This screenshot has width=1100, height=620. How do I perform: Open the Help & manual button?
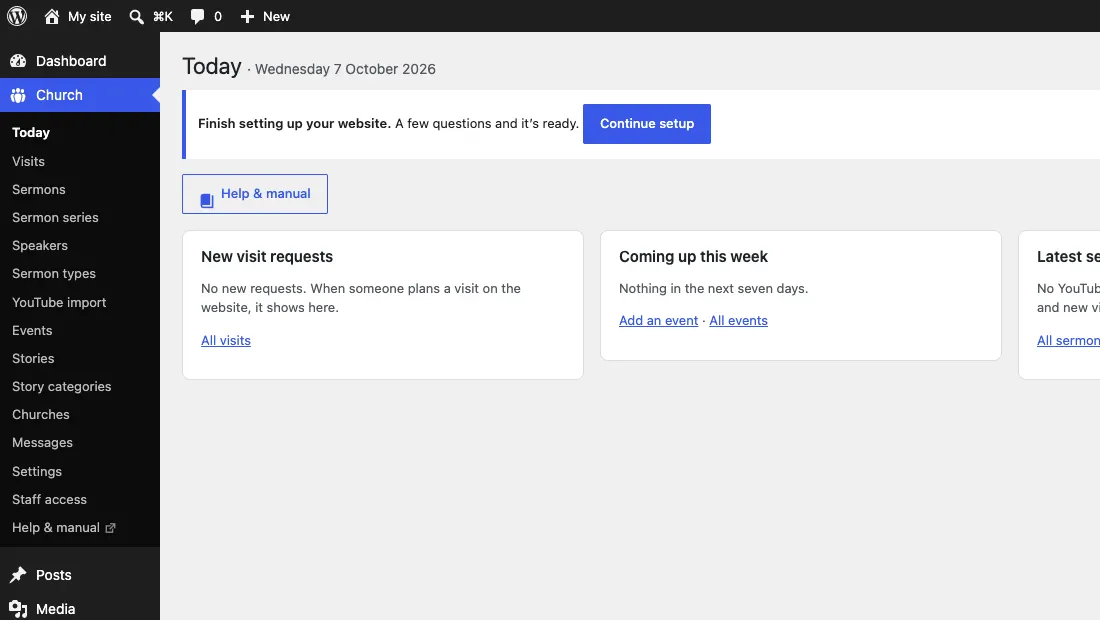[255, 194]
